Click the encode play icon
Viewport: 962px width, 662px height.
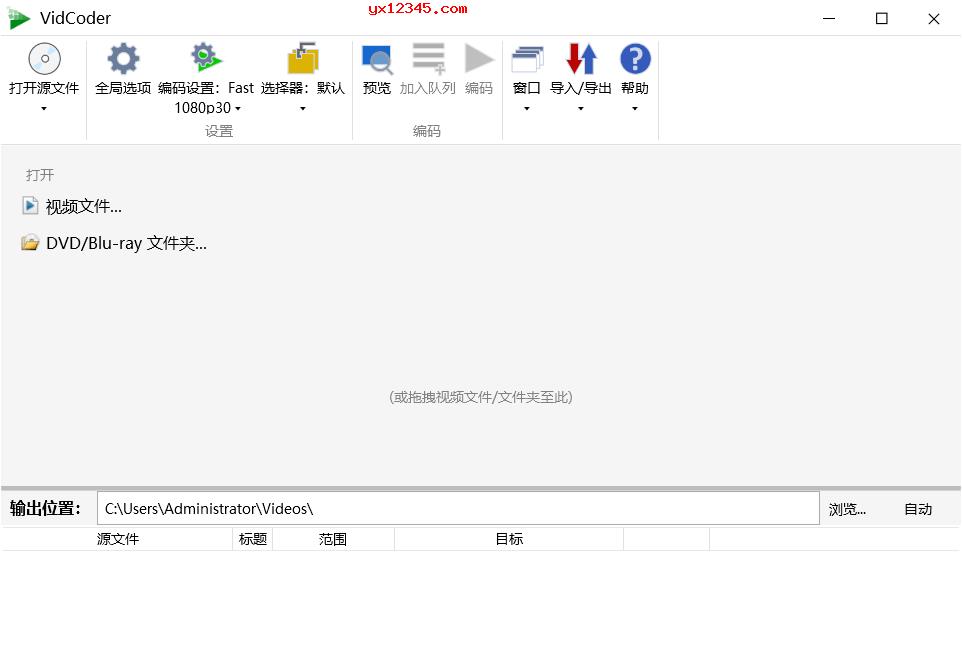[479, 59]
